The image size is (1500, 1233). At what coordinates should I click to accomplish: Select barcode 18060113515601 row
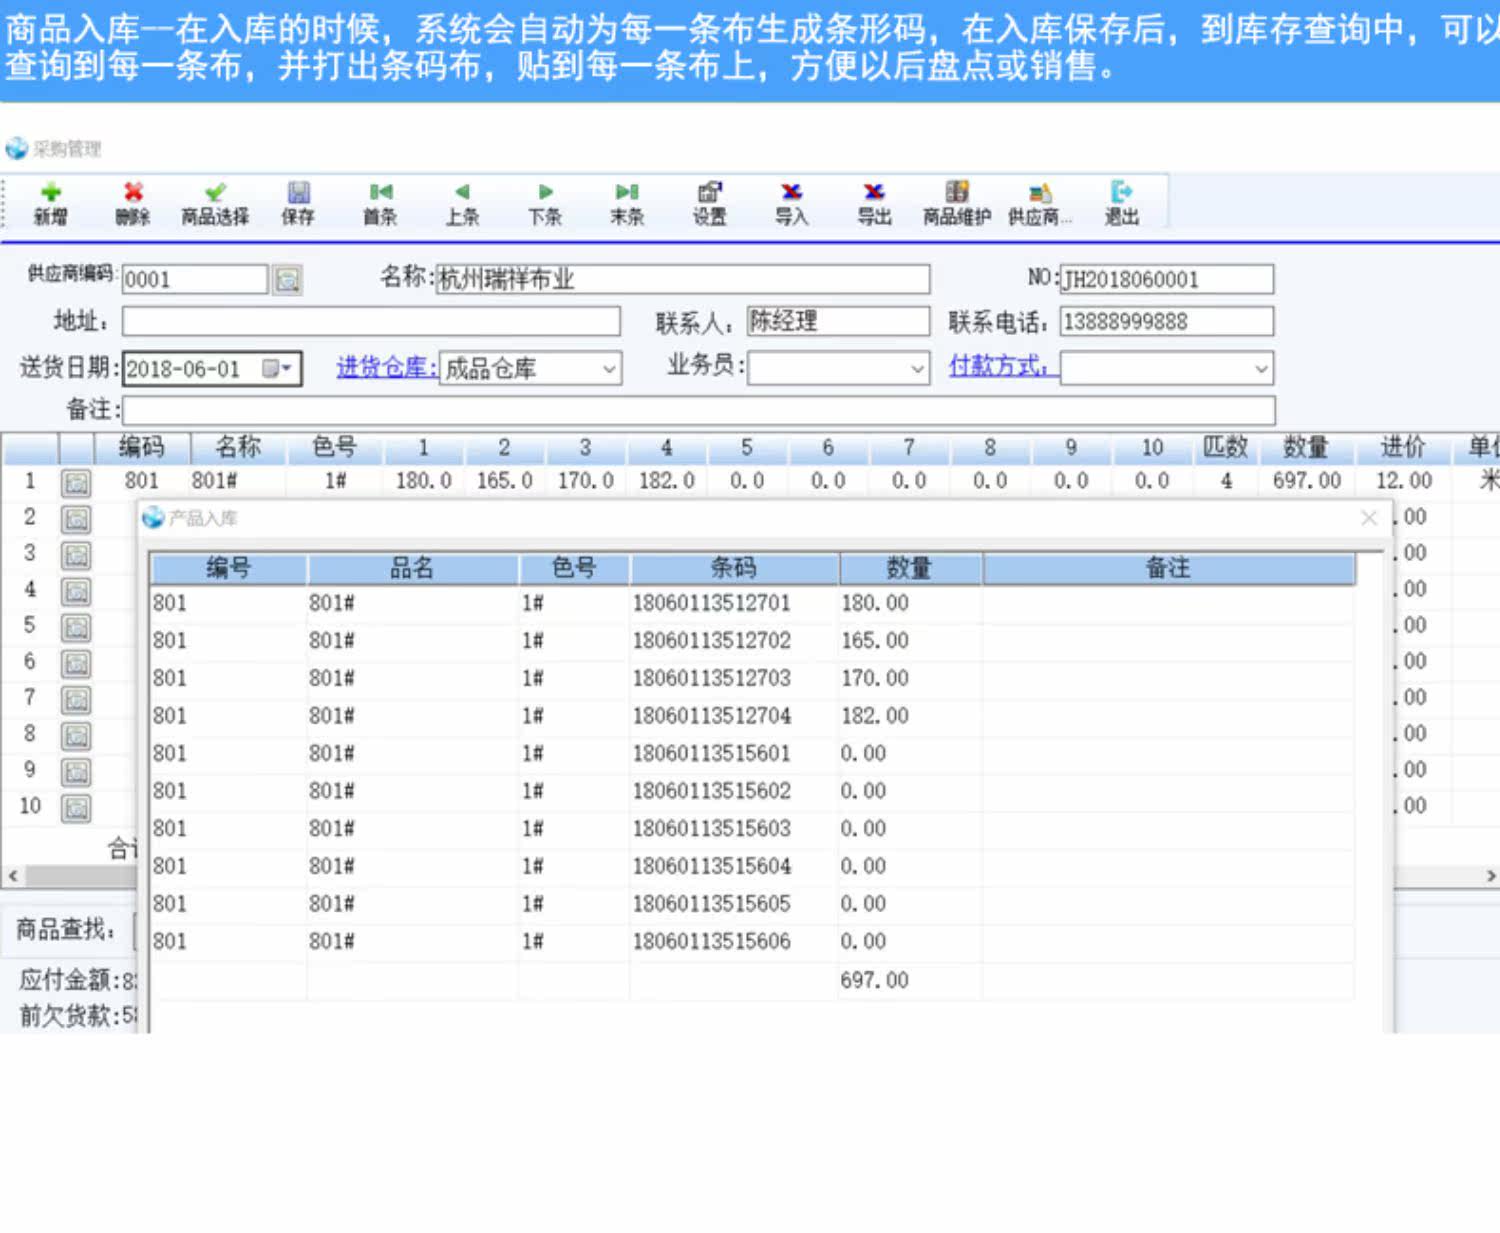coord(752,753)
